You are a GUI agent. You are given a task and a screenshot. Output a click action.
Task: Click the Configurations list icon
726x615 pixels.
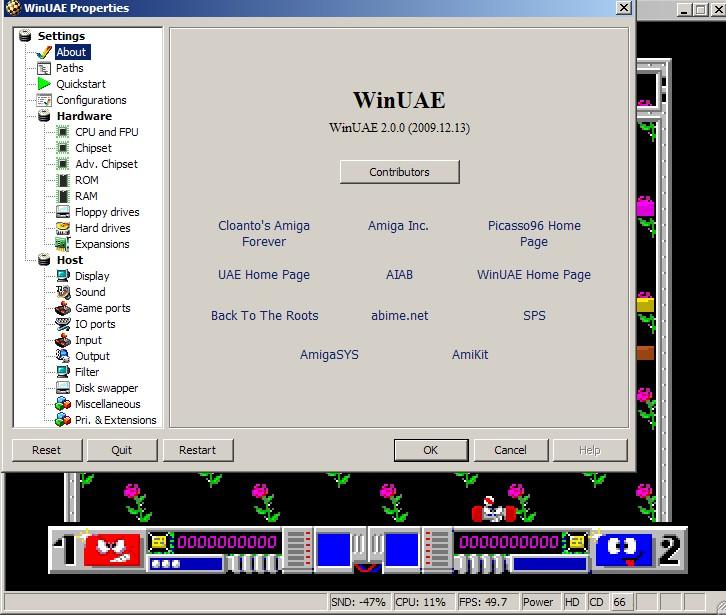[44, 100]
